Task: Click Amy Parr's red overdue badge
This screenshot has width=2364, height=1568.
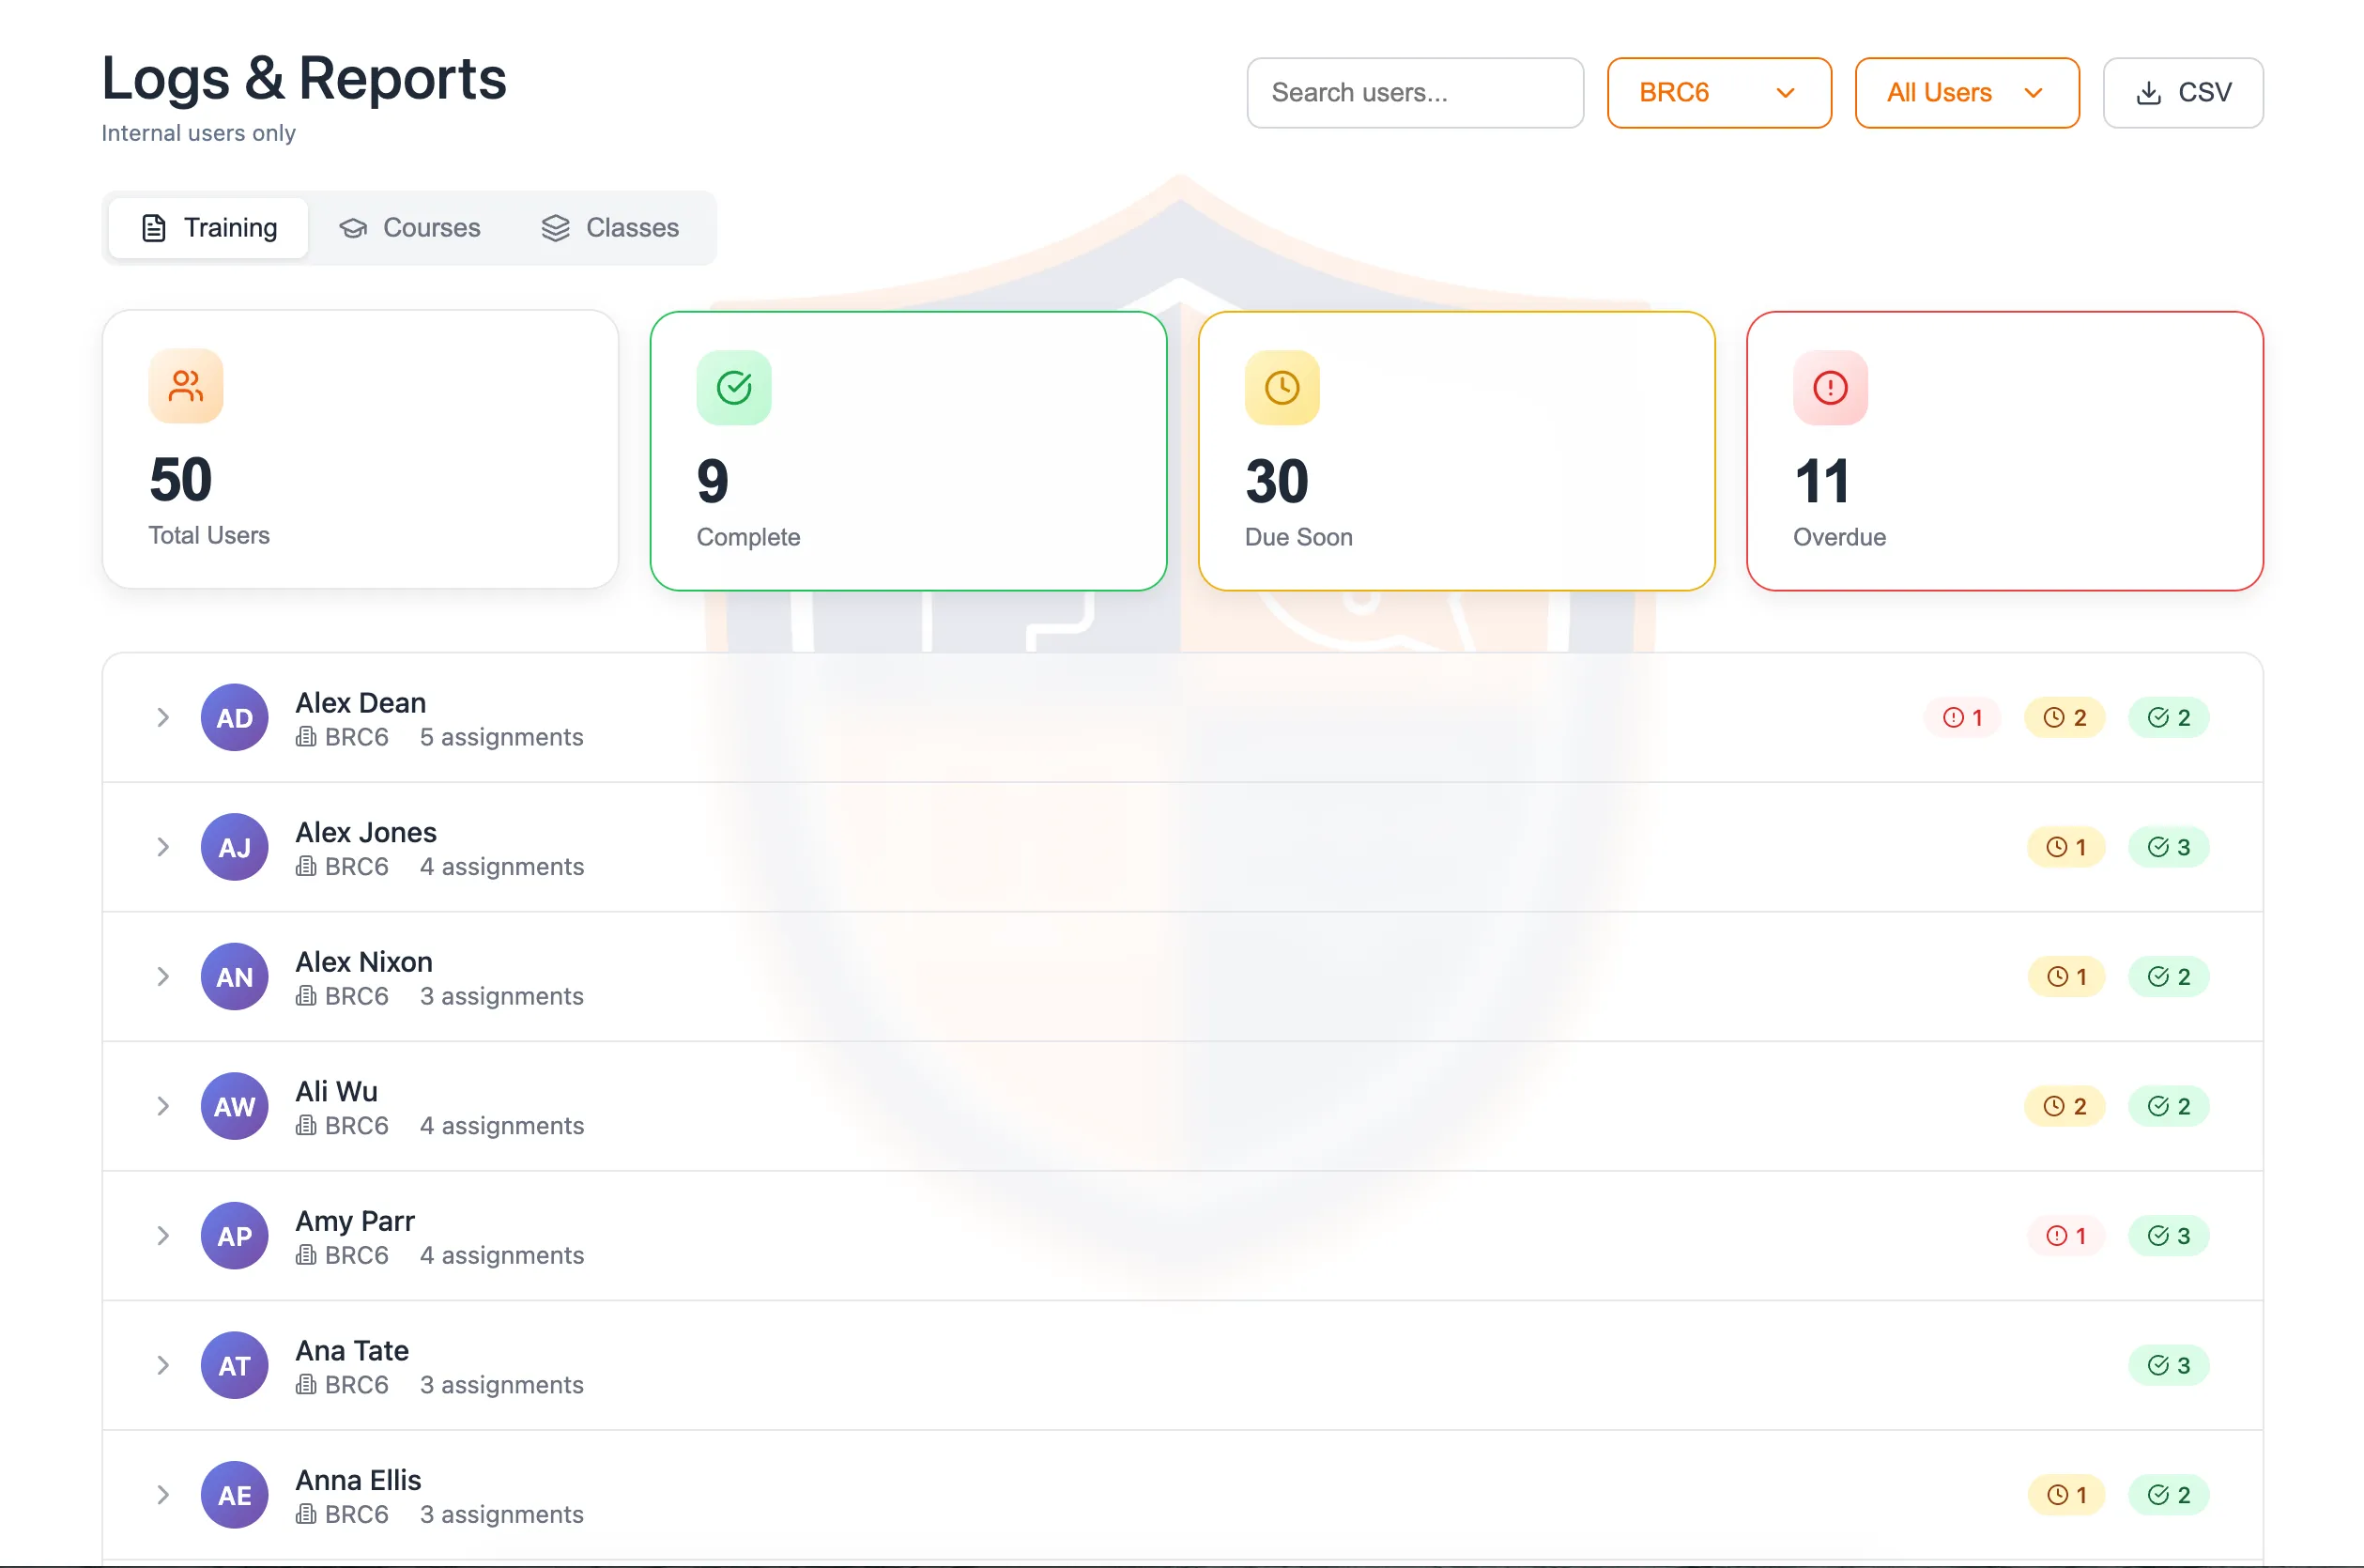Action: pos(2065,1236)
